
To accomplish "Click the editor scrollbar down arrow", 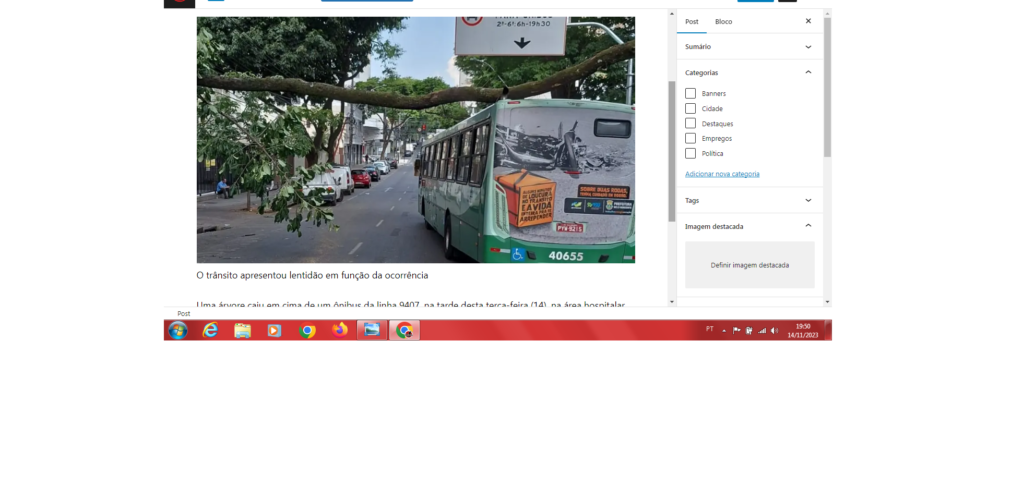I will click(671, 302).
